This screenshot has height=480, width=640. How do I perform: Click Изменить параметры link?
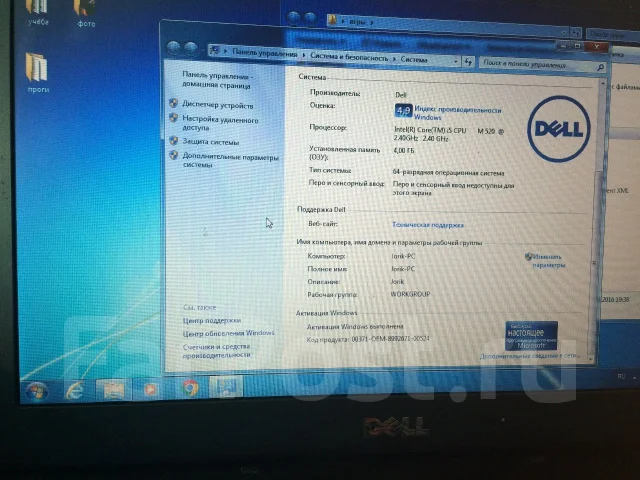coord(548,261)
